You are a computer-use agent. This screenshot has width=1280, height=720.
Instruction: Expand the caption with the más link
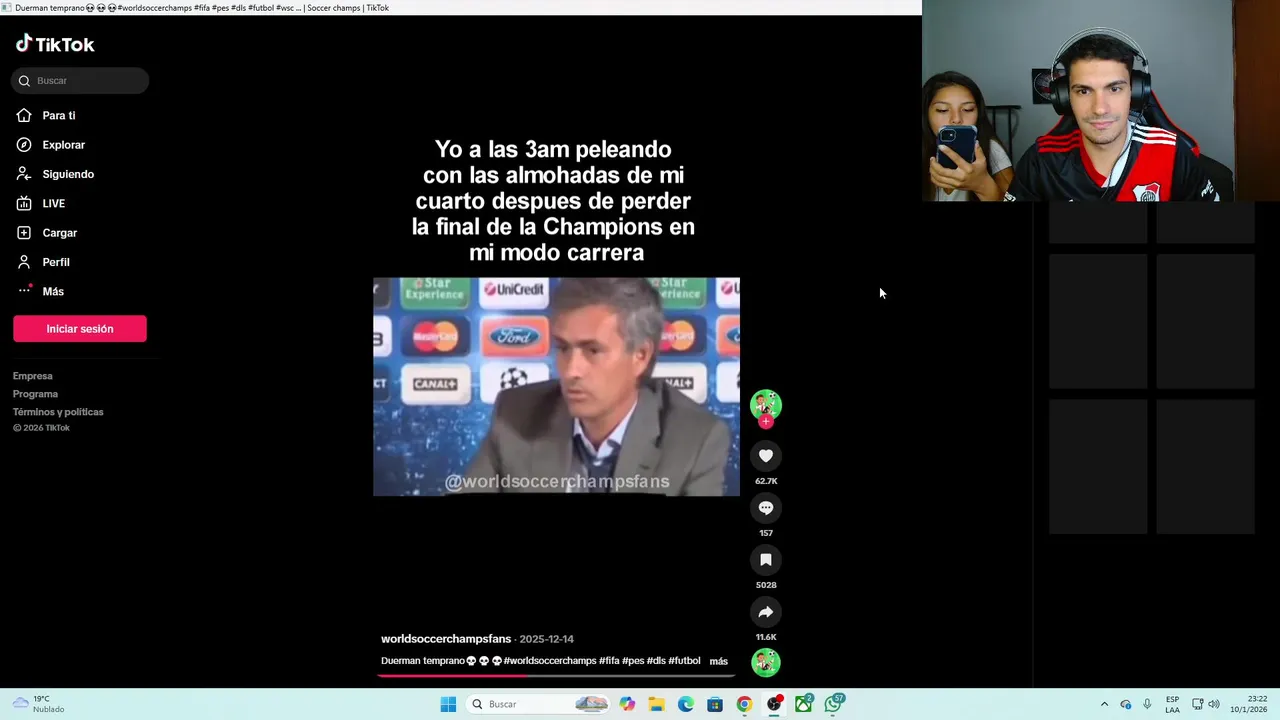718,661
